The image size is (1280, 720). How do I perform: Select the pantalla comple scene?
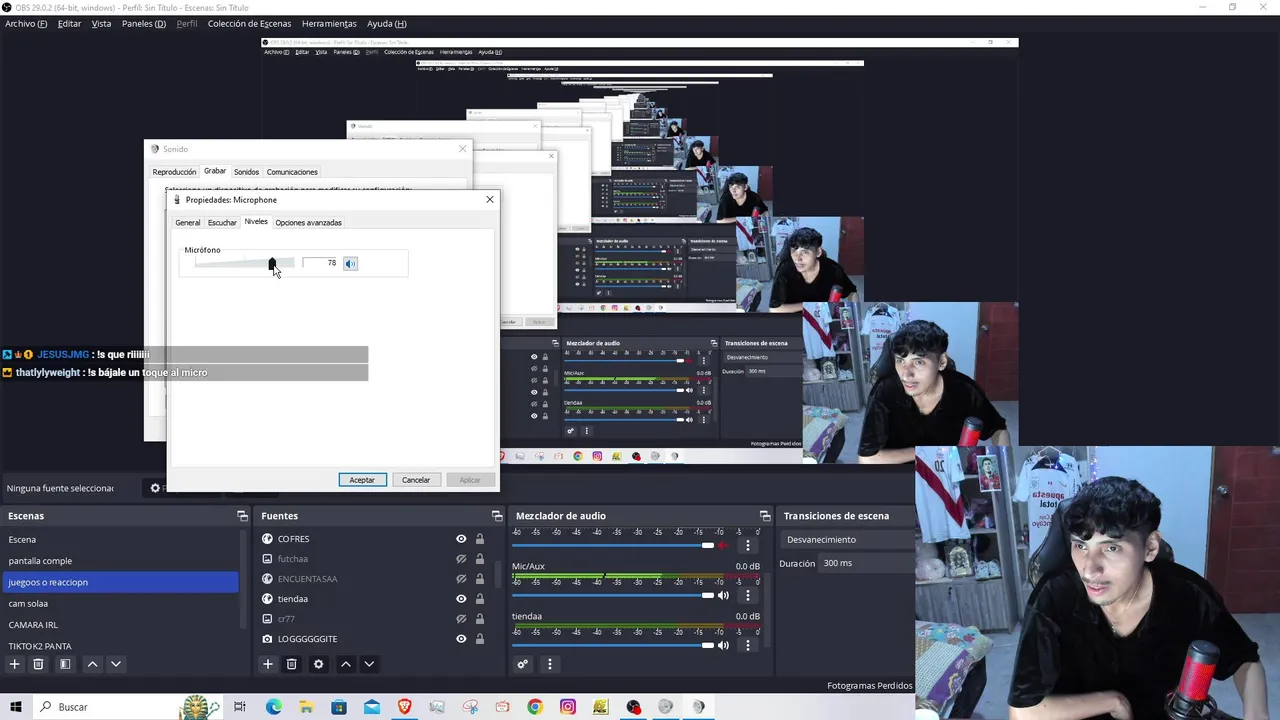120,561
